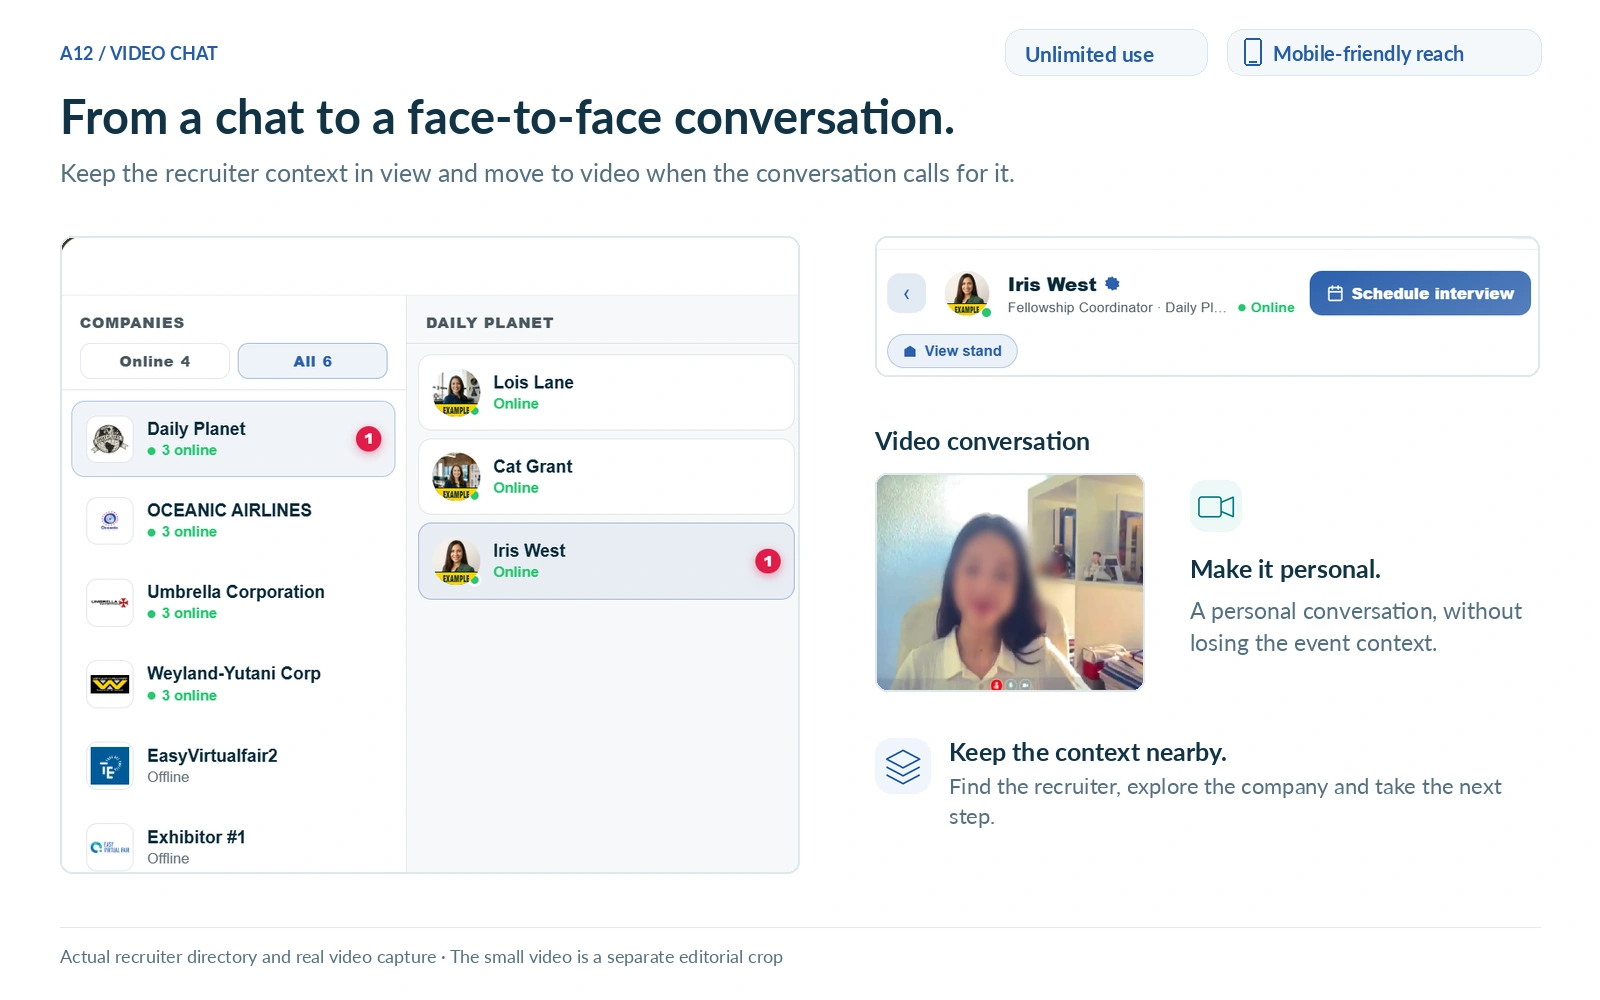Open the video conversation thumbnail

1010,582
